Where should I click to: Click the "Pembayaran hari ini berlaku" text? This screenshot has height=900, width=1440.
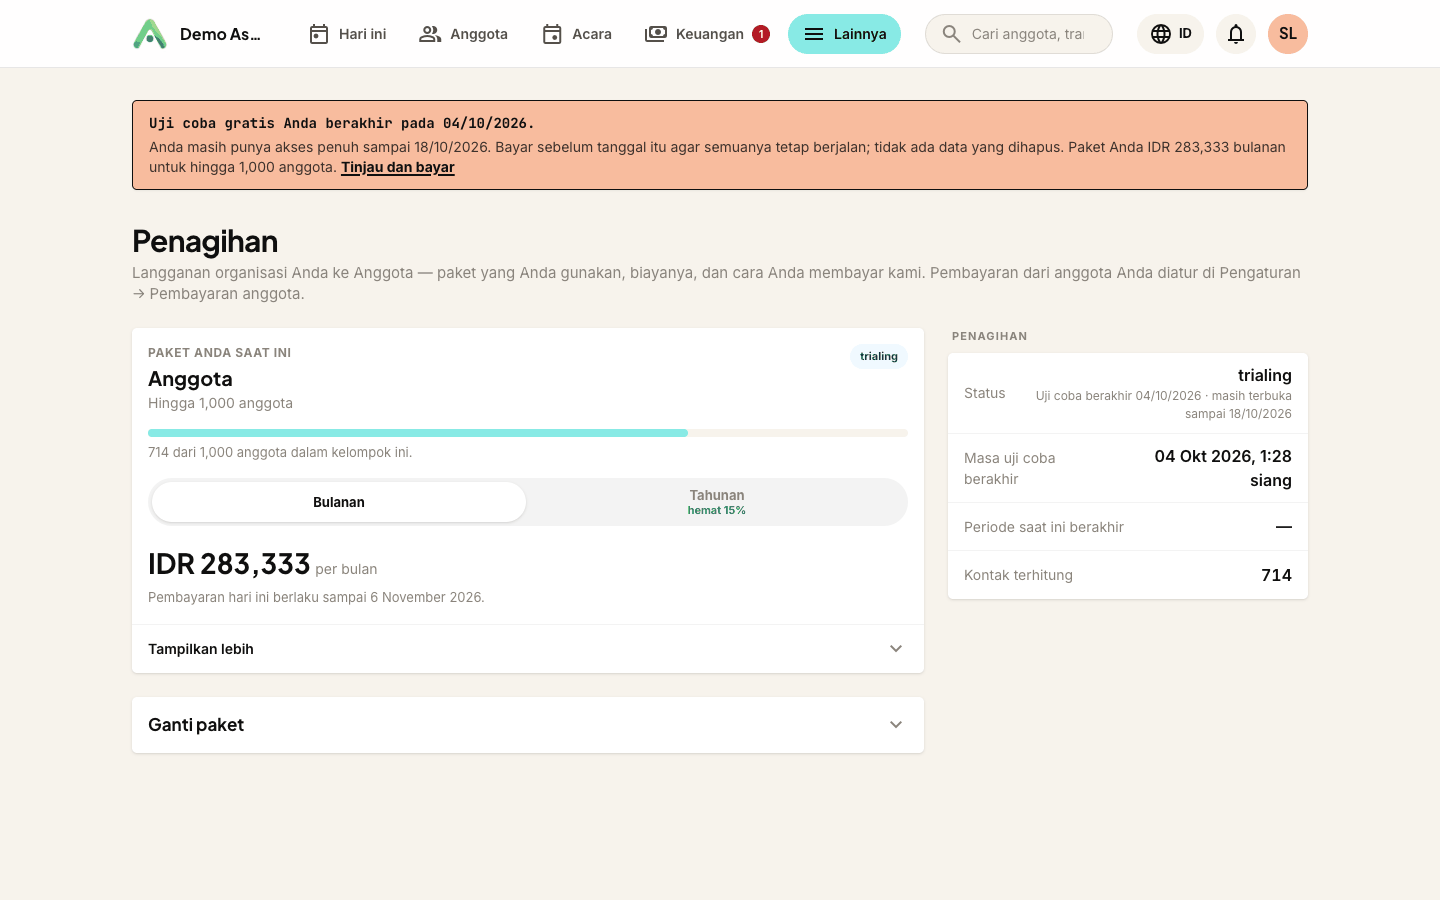(316, 597)
